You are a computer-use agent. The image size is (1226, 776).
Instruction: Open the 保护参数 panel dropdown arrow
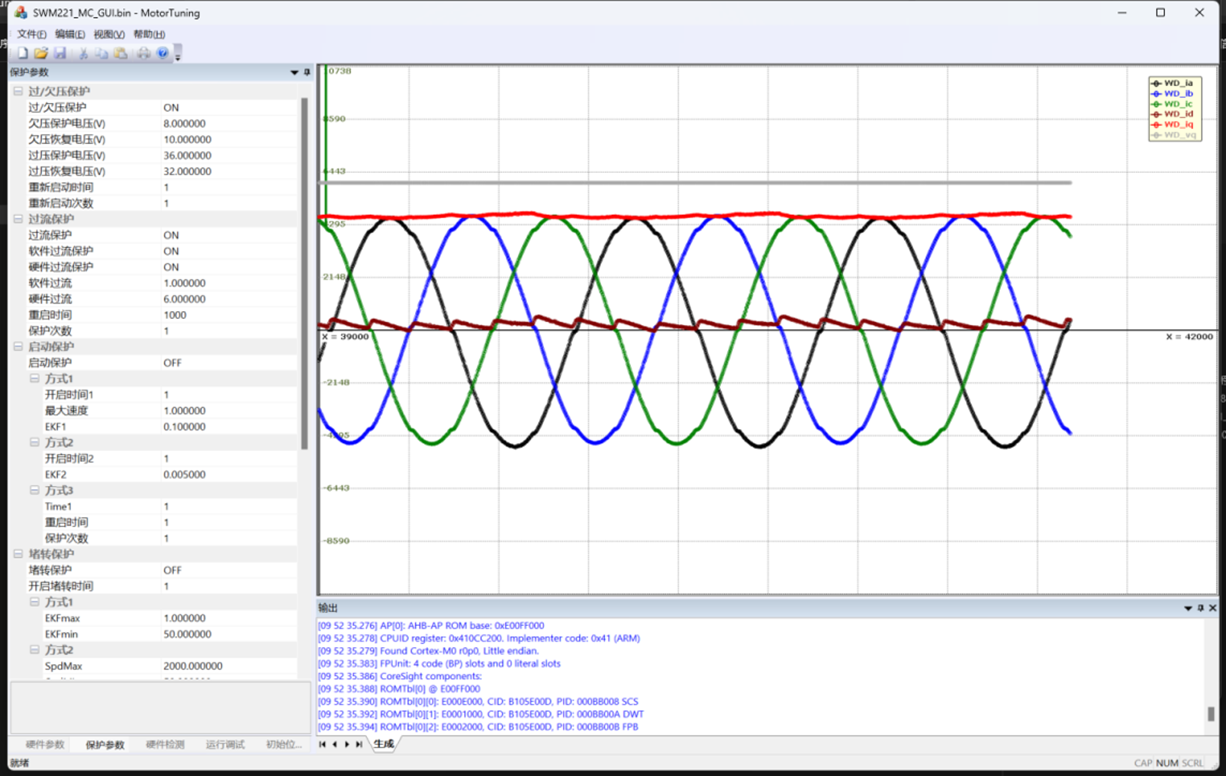(294, 72)
